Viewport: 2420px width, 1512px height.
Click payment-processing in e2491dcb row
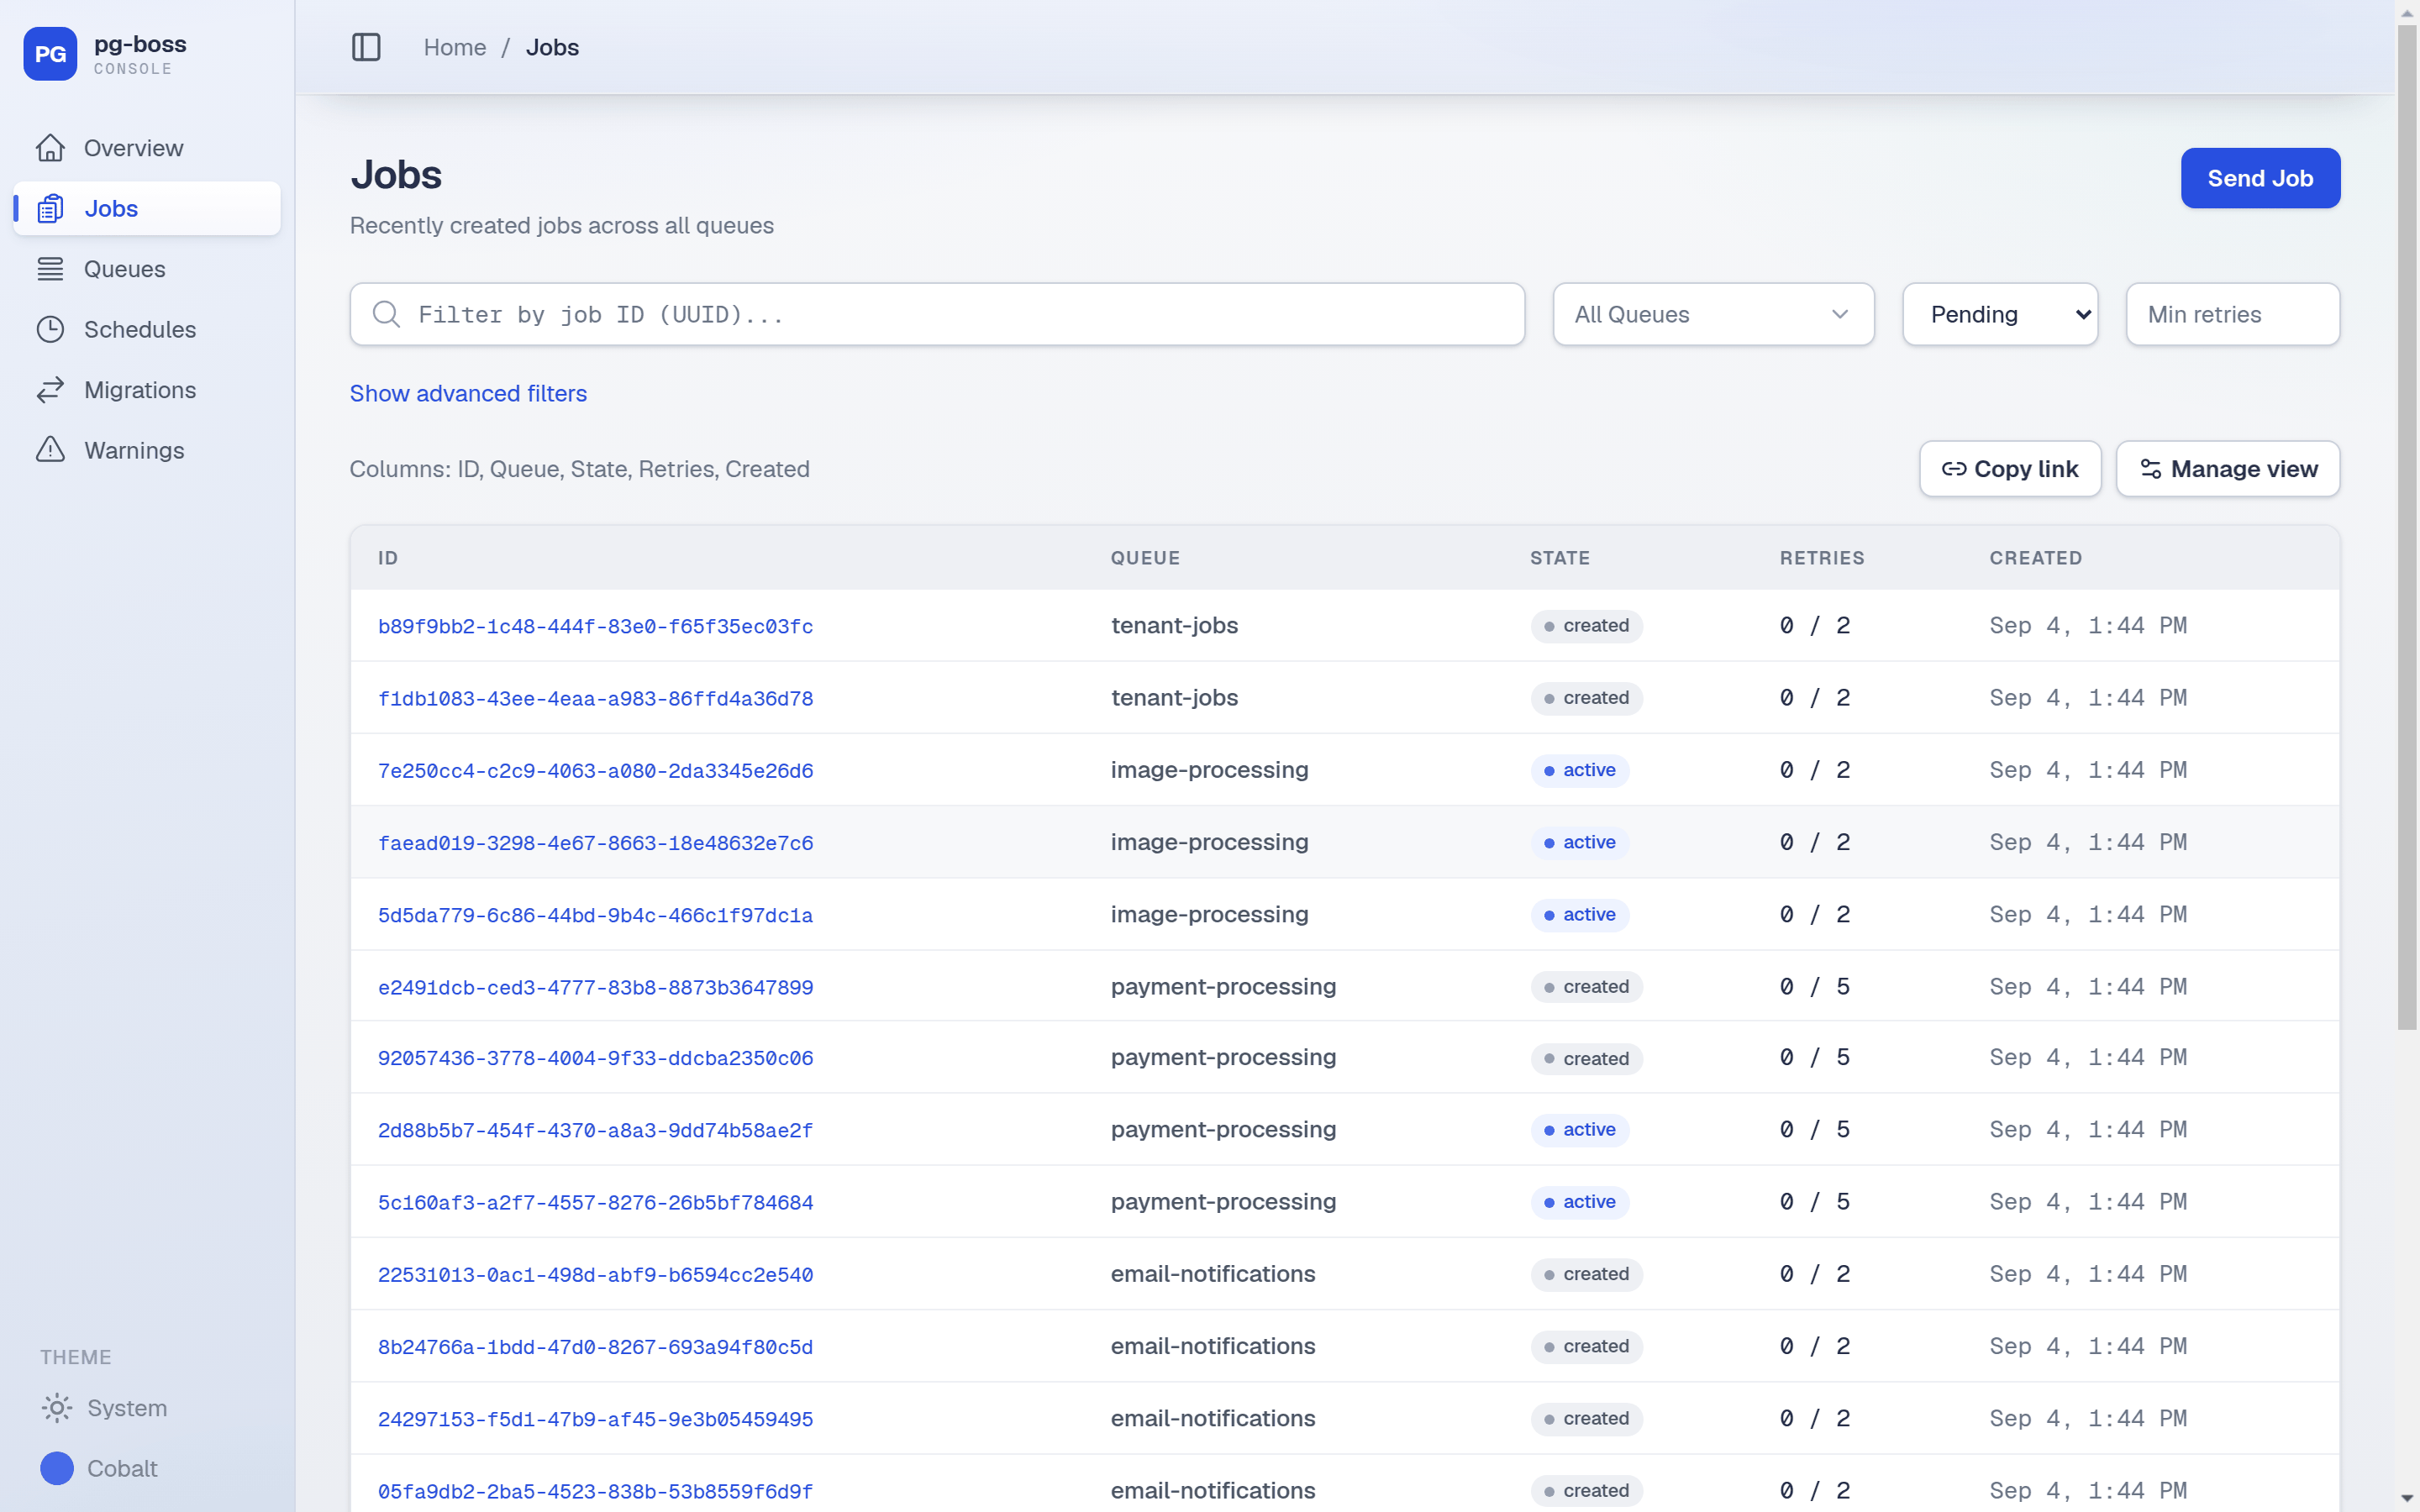point(1223,987)
